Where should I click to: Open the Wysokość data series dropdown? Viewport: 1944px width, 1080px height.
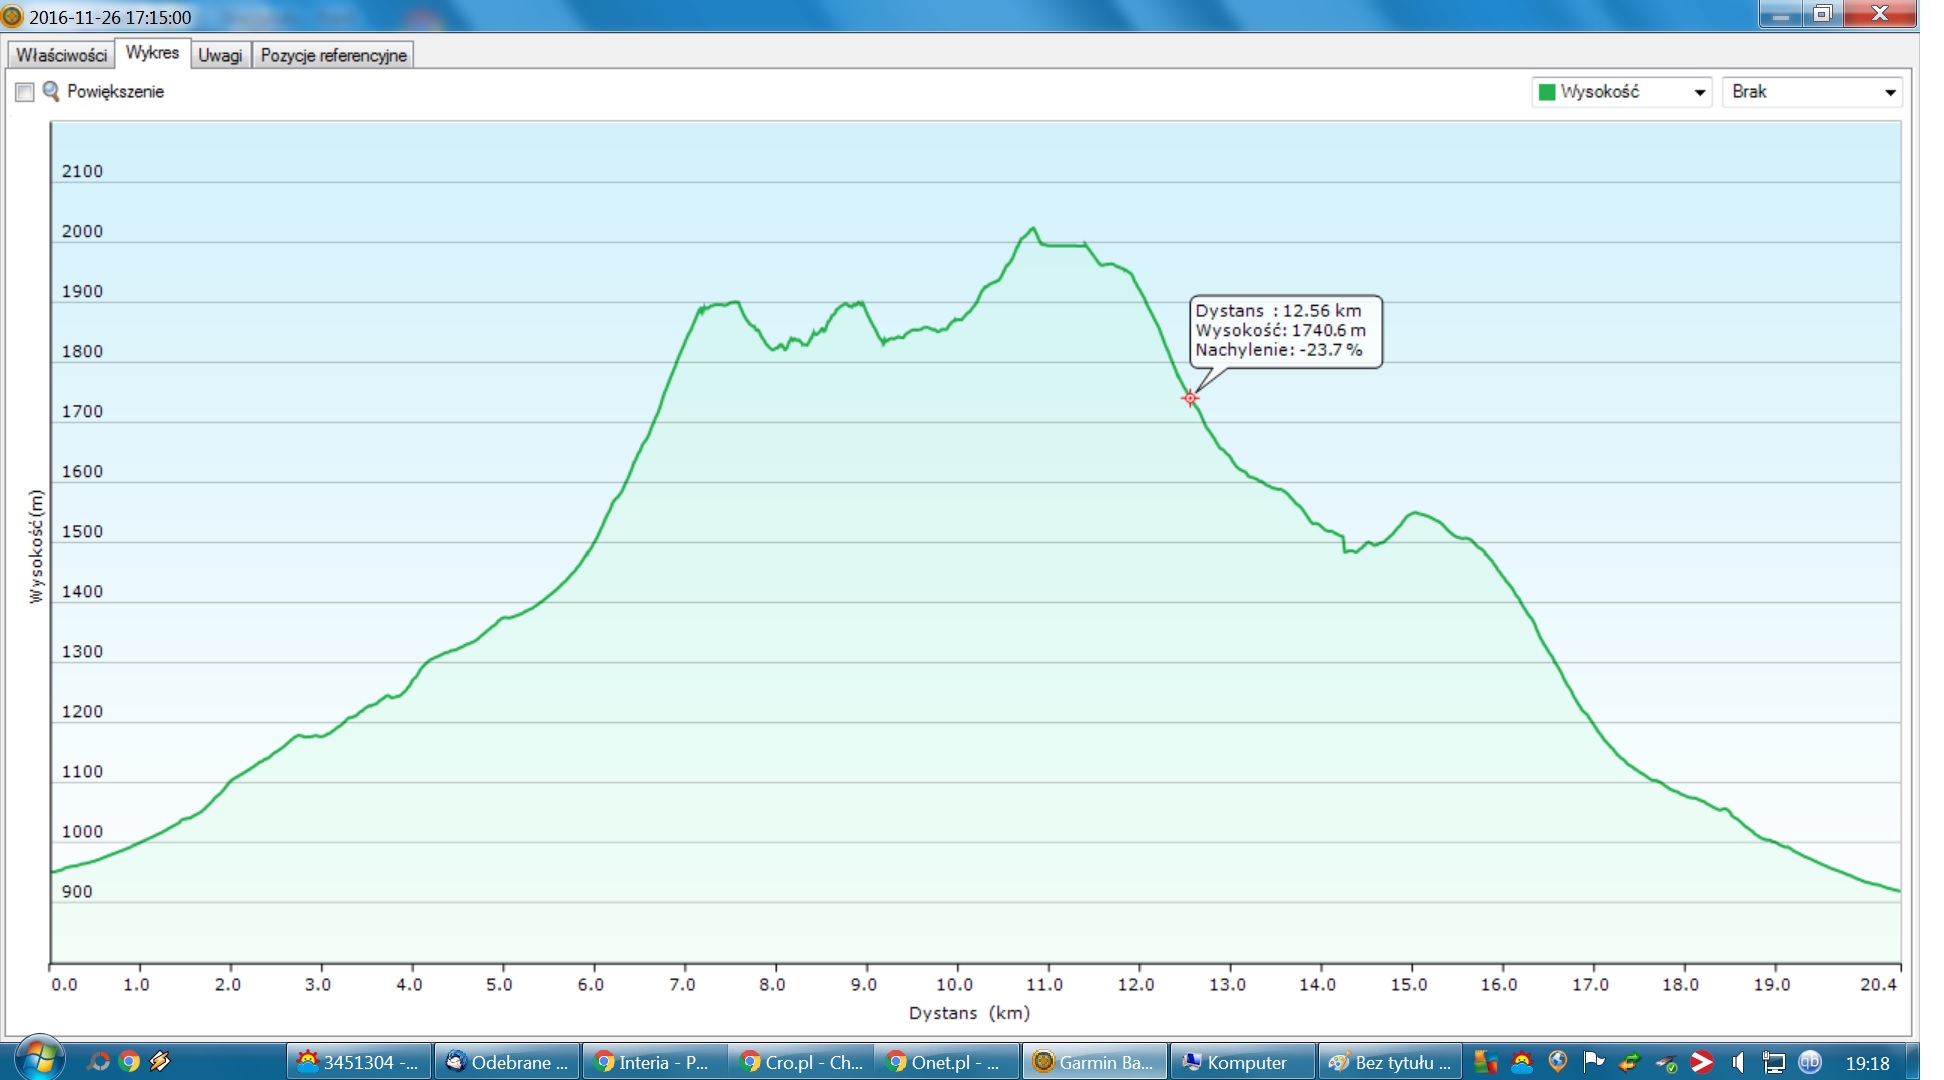(x=1699, y=92)
